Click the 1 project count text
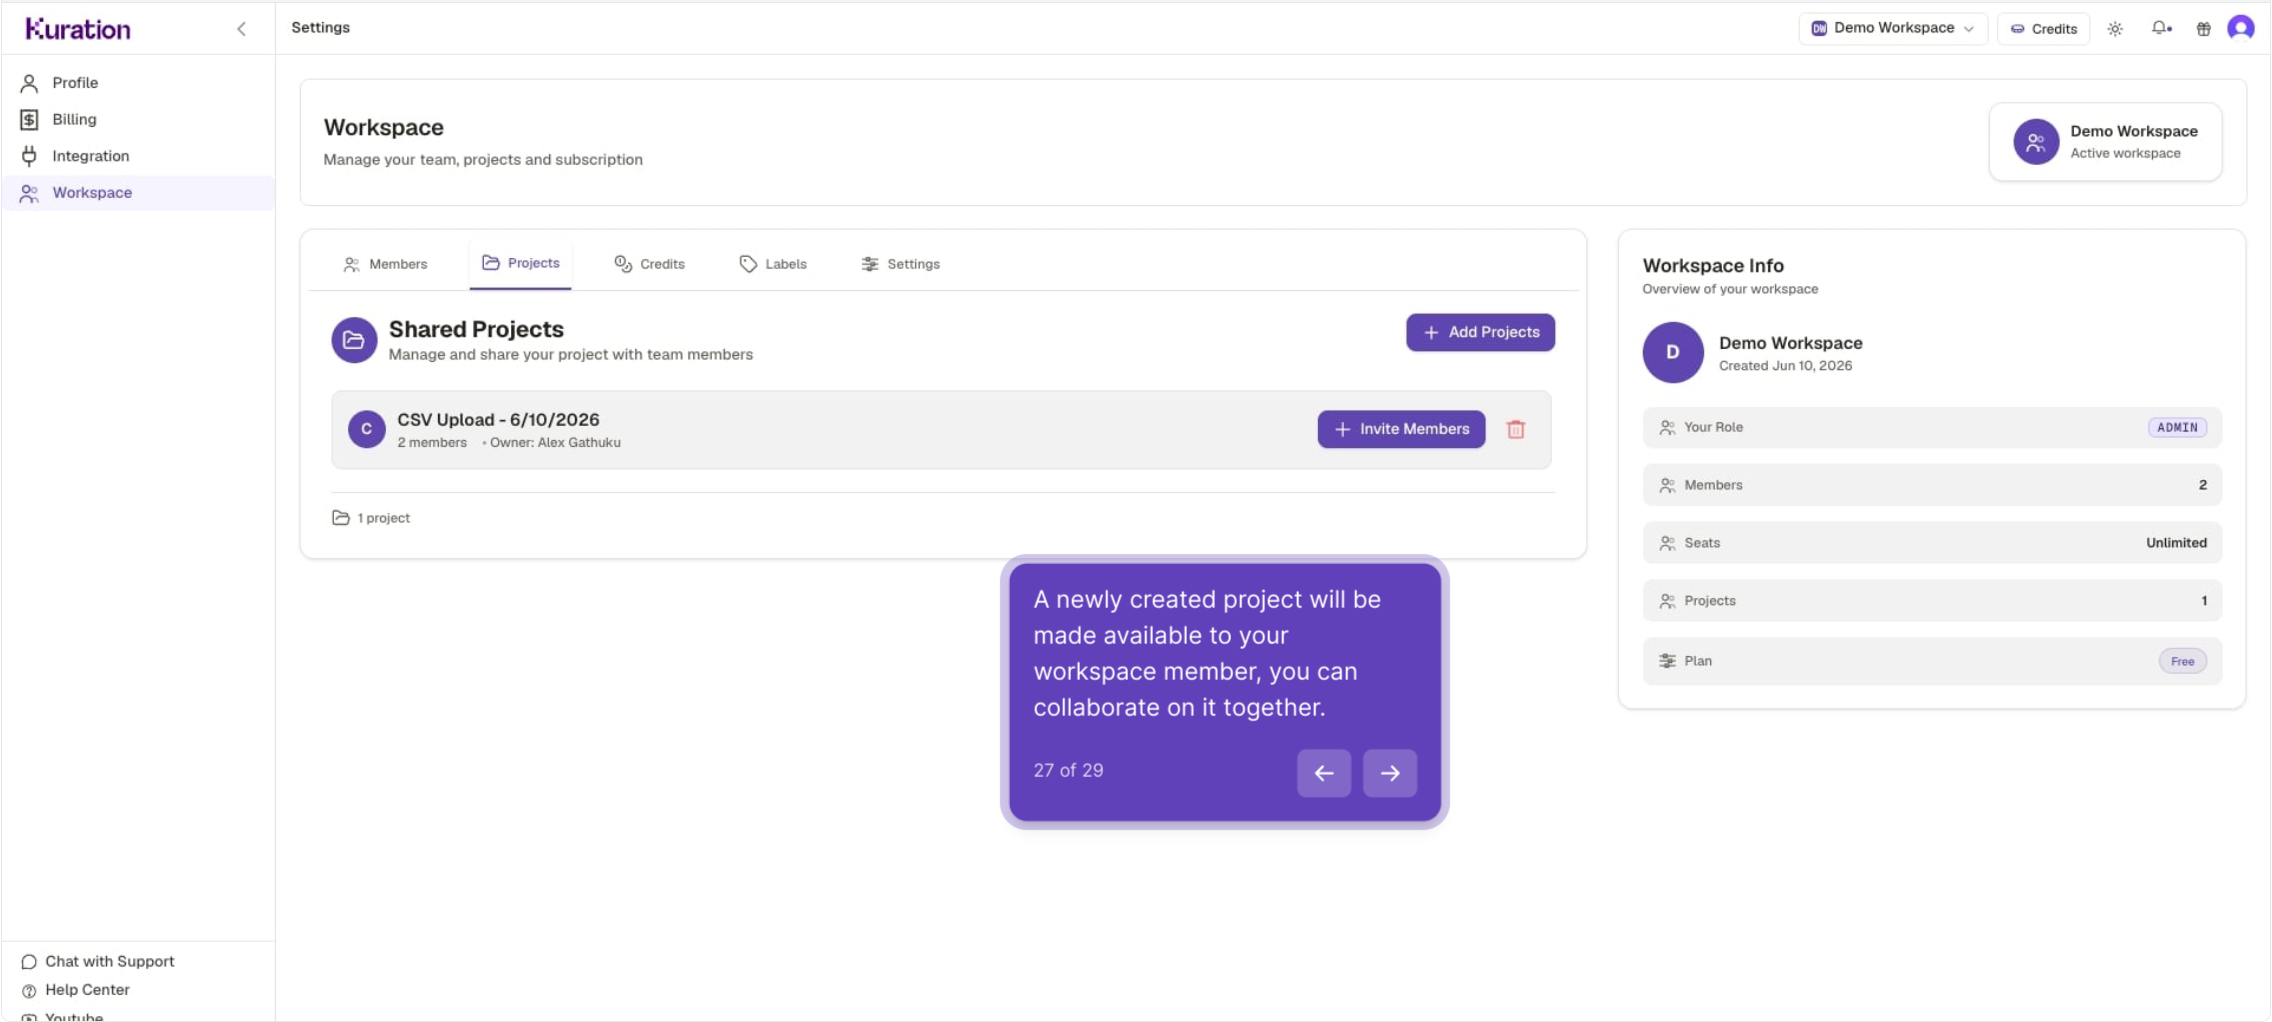 tap(383, 518)
